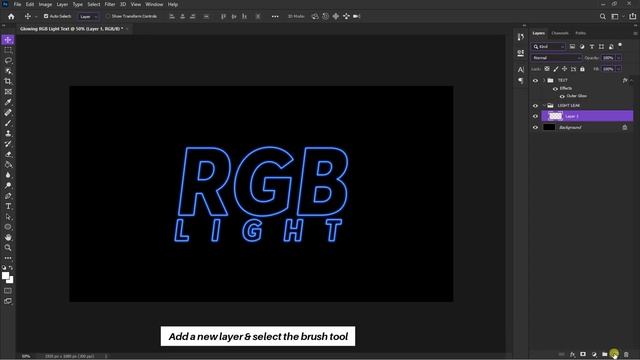This screenshot has width=640, height=360.
Task: Open the workspace switcher icon
Action: pyautogui.click(x=615, y=16)
